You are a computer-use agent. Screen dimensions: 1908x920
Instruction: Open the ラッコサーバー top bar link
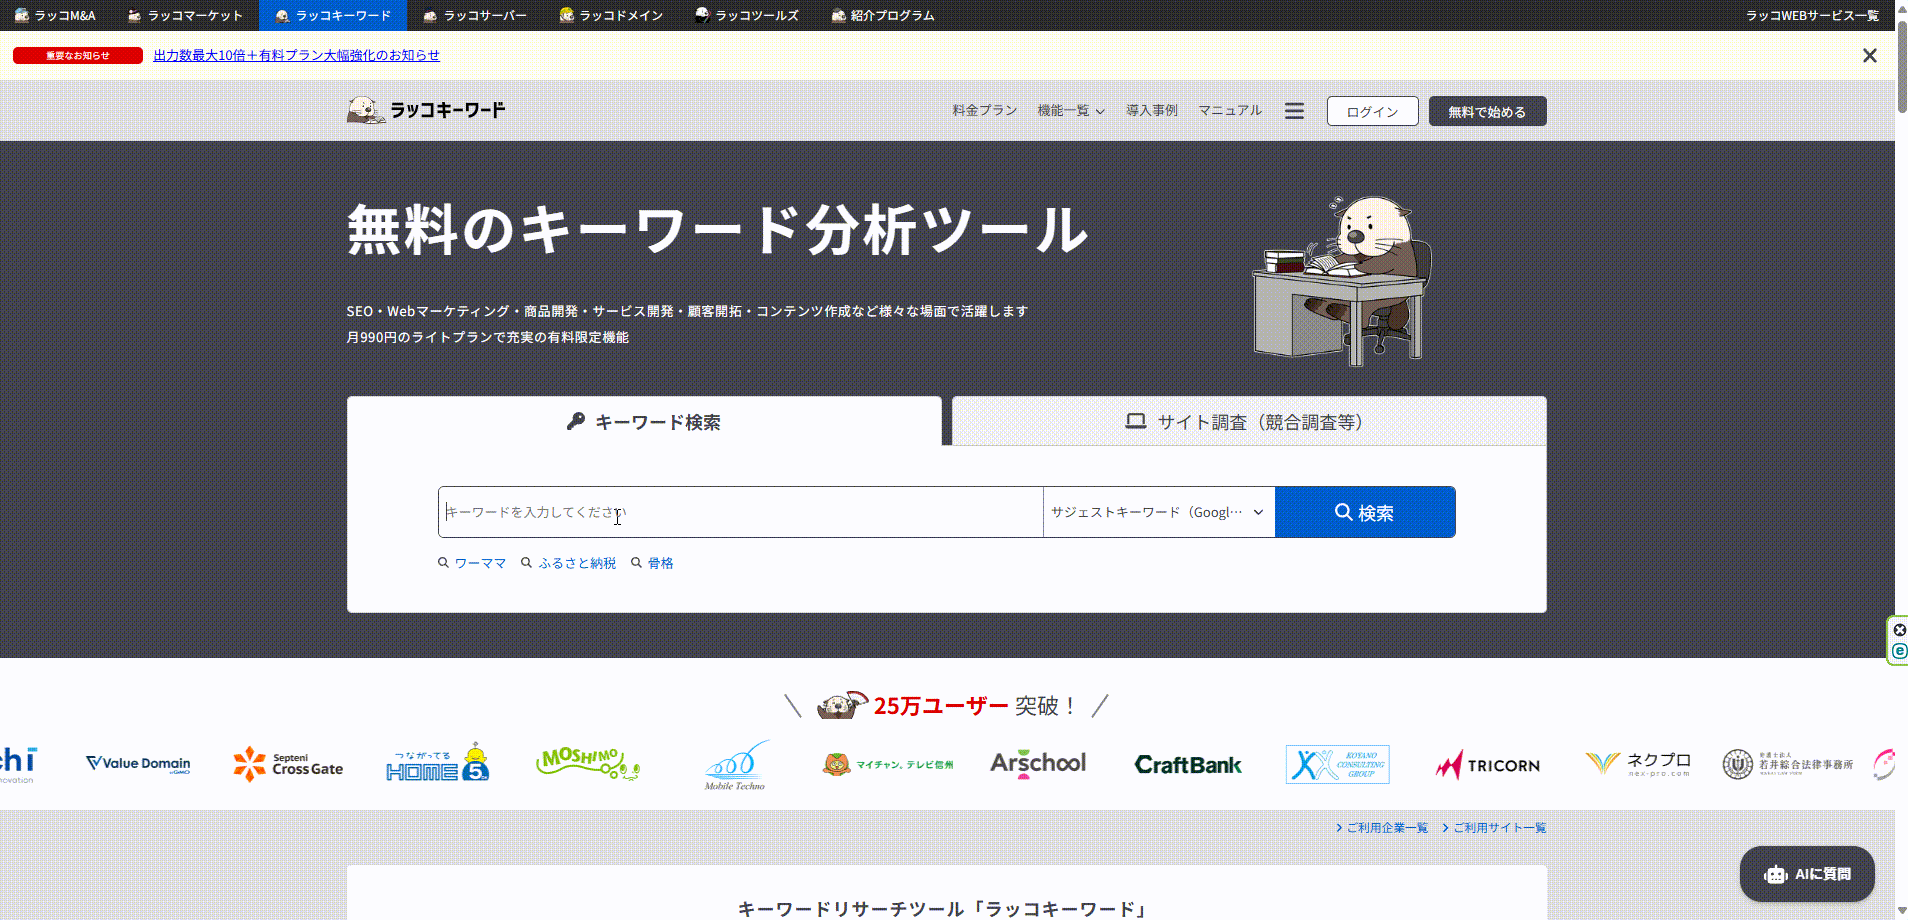(475, 15)
